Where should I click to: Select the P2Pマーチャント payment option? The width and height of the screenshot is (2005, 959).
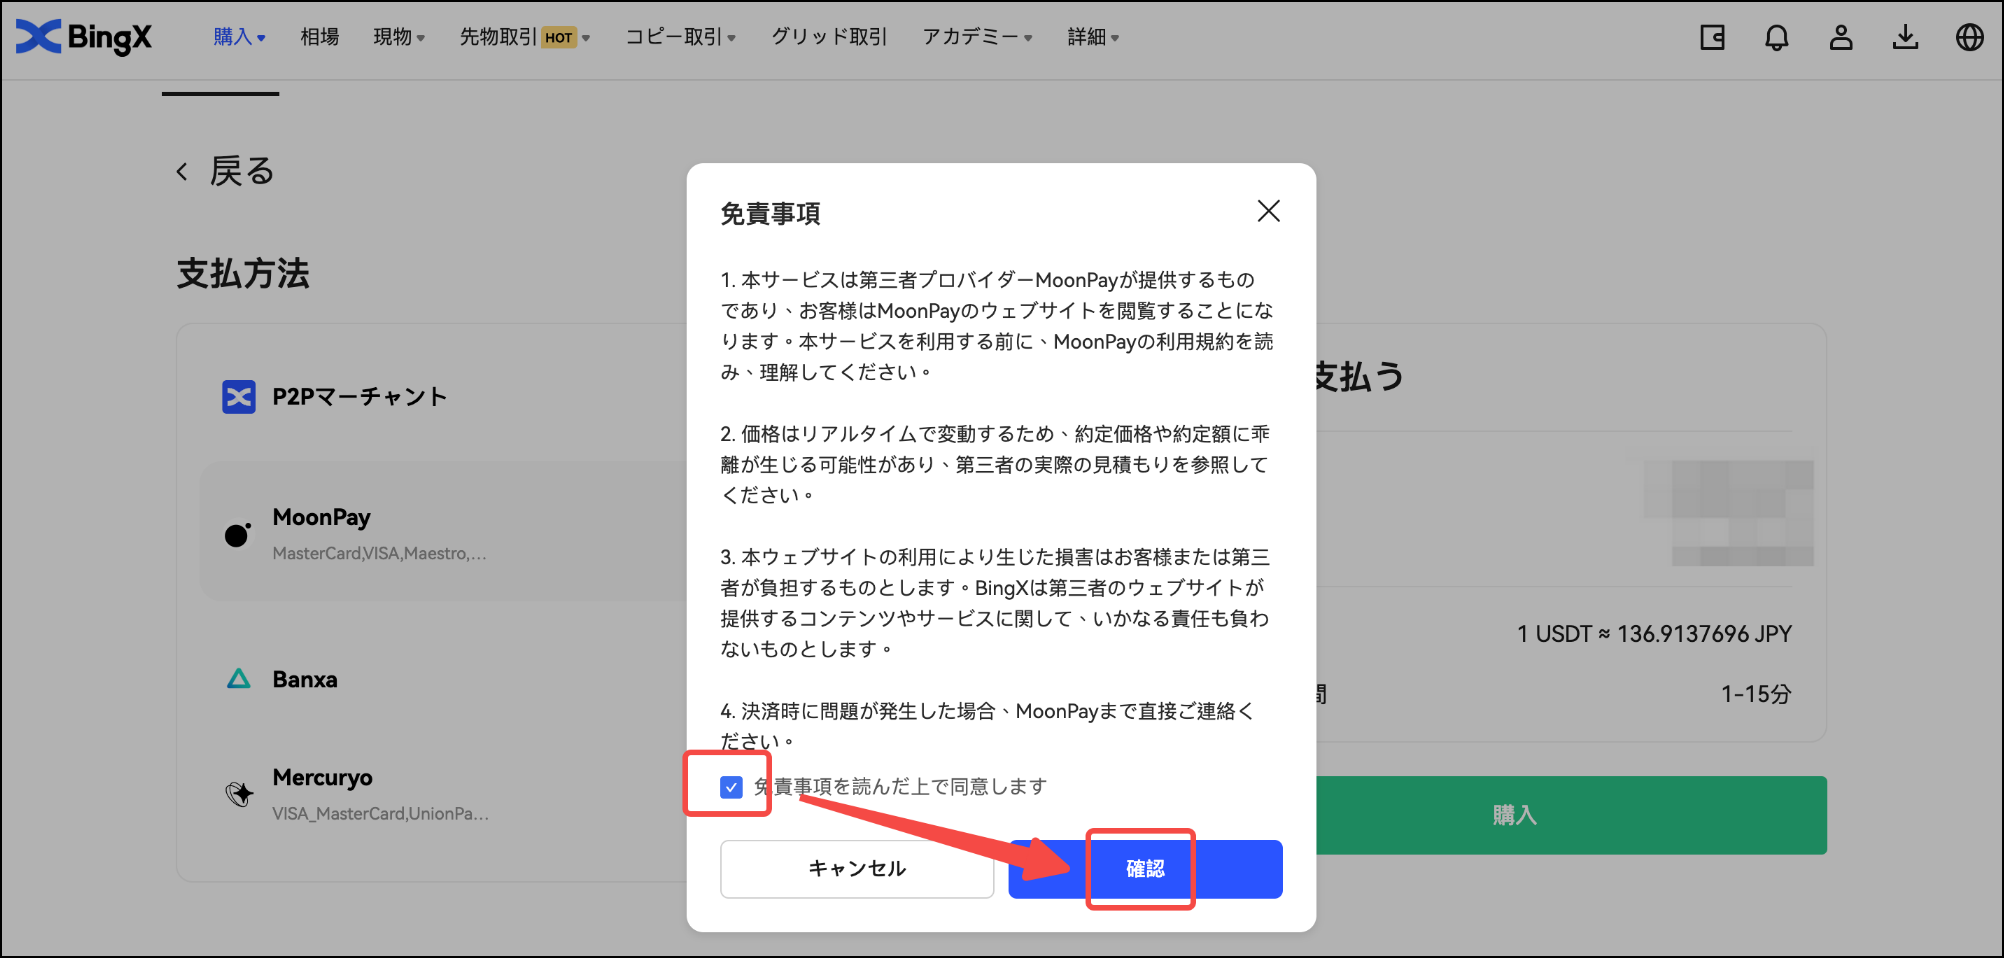point(445,397)
